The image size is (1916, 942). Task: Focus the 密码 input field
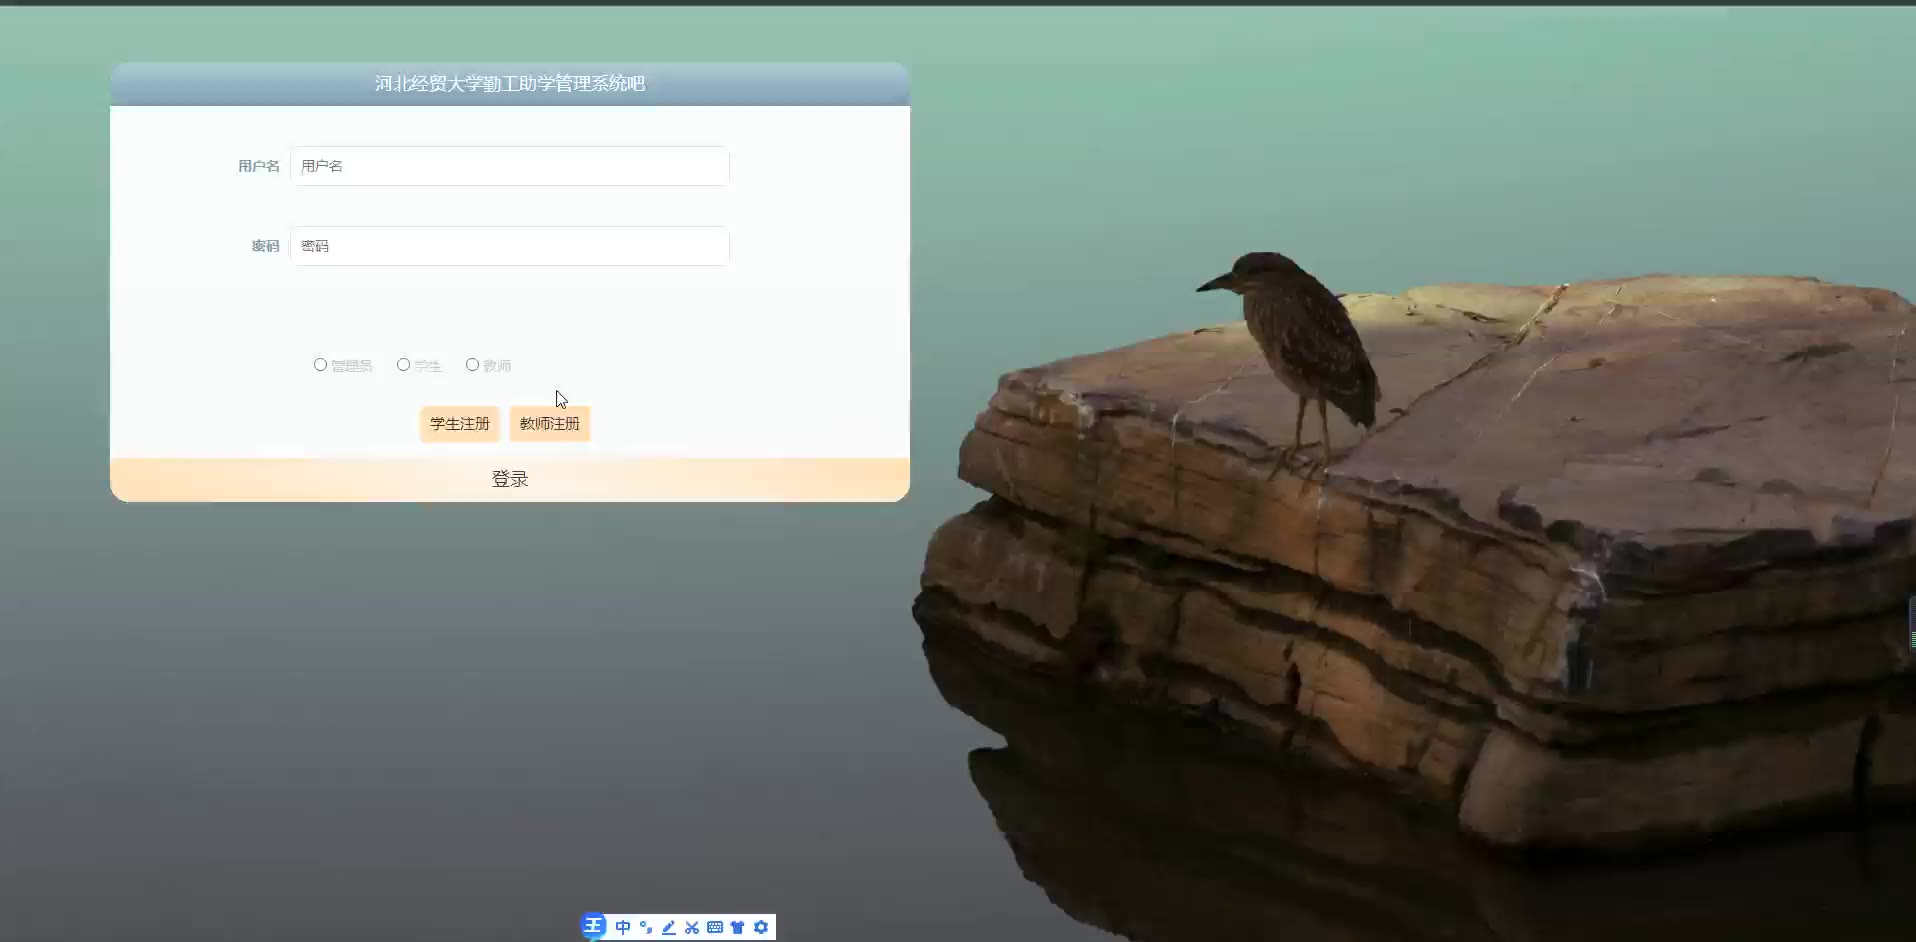[x=510, y=246]
